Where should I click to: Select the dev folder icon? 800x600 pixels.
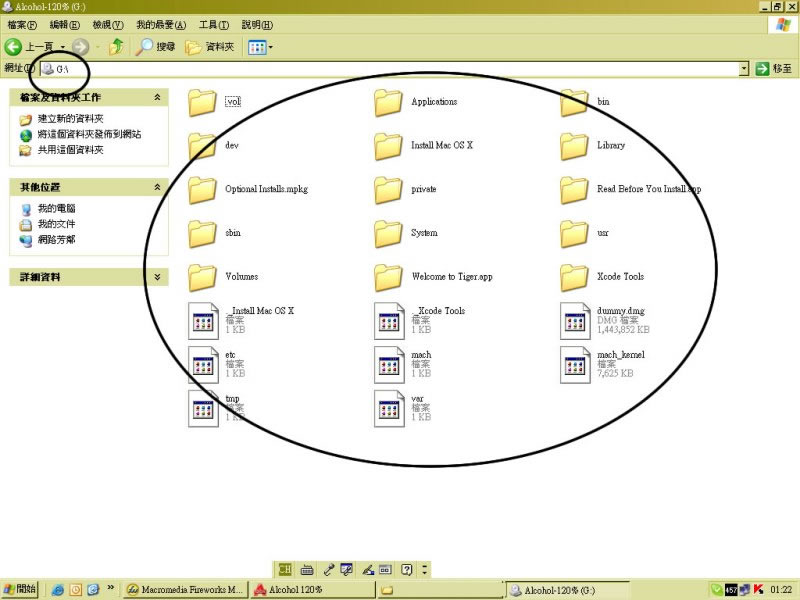[202, 146]
